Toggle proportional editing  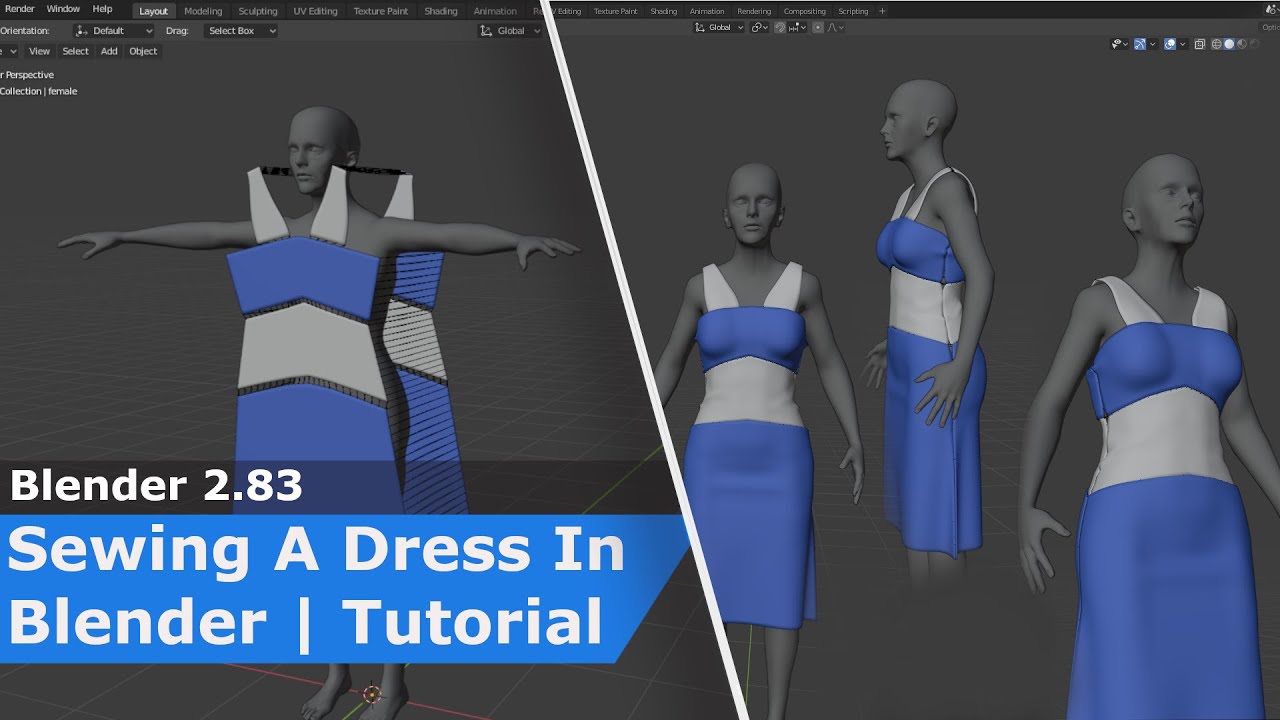(x=818, y=27)
